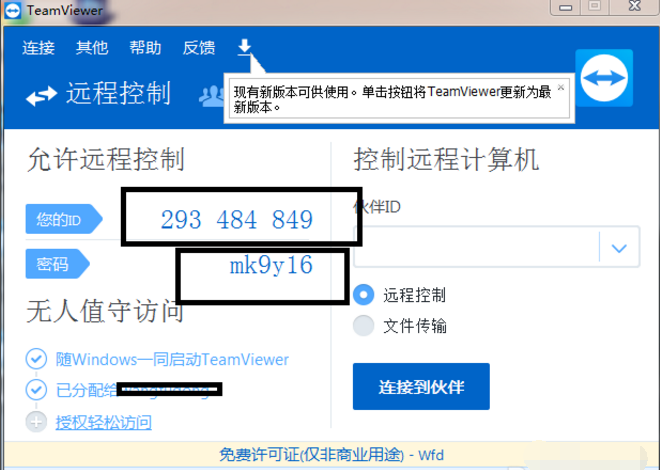Open the 其他 menu
This screenshot has width=660, height=470.
point(92,48)
